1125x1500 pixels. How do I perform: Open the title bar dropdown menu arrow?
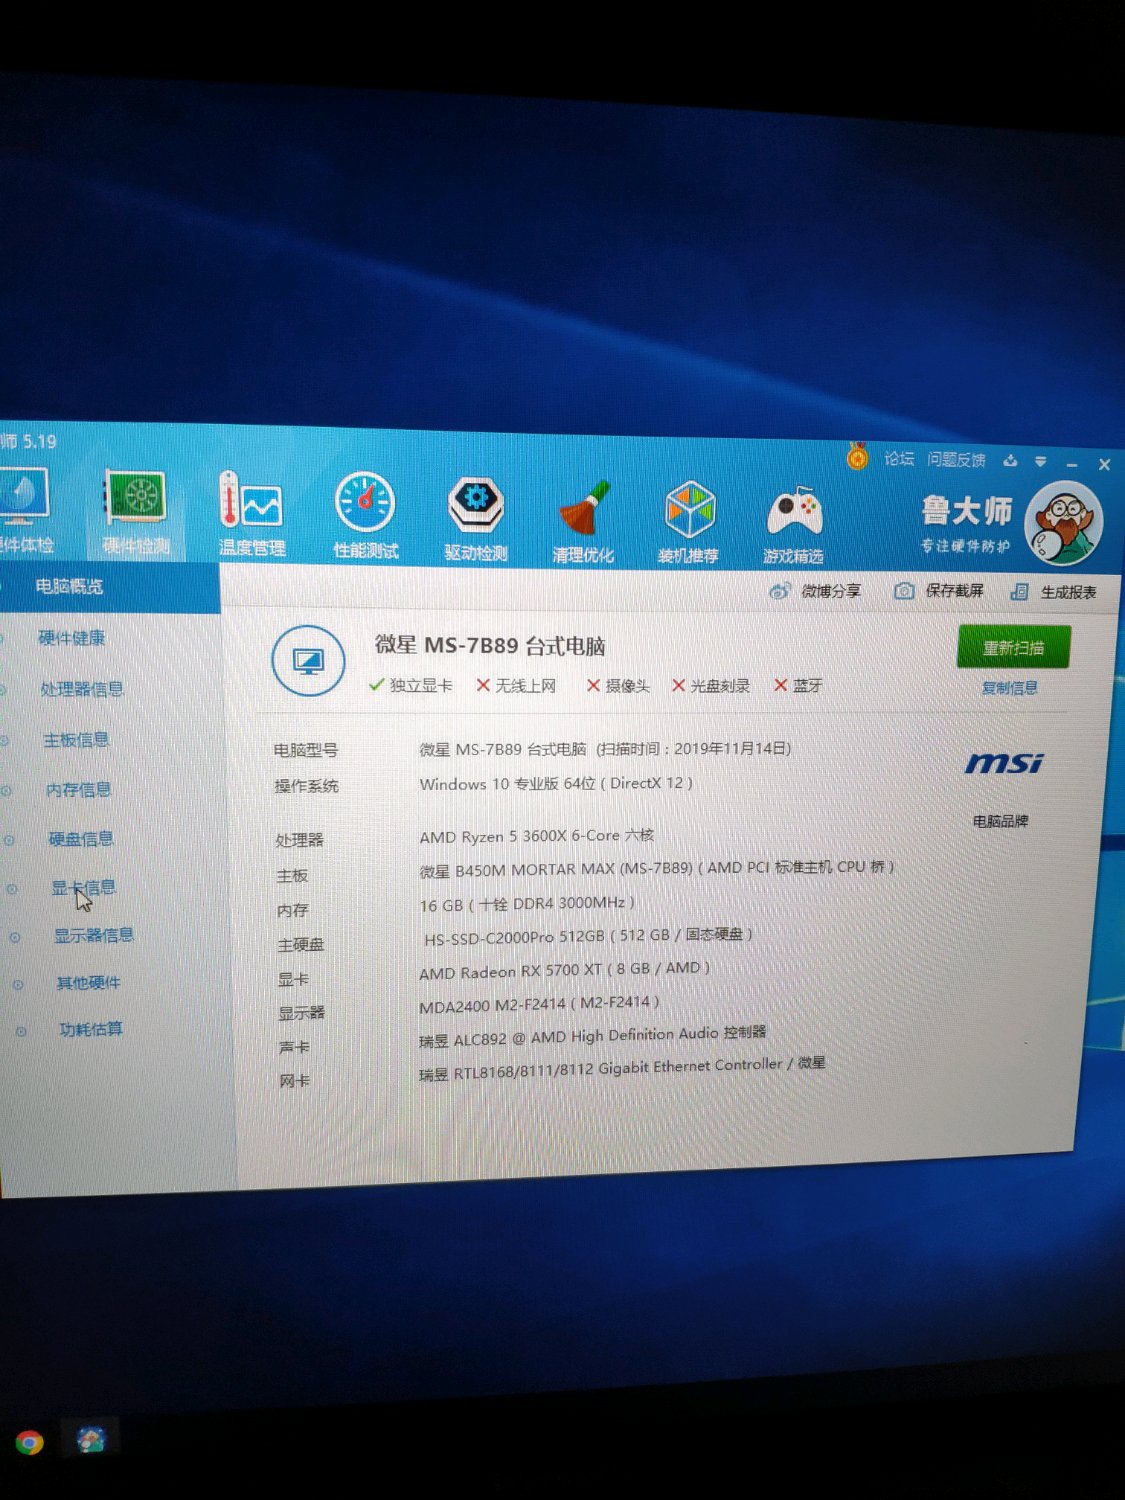point(1041,462)
